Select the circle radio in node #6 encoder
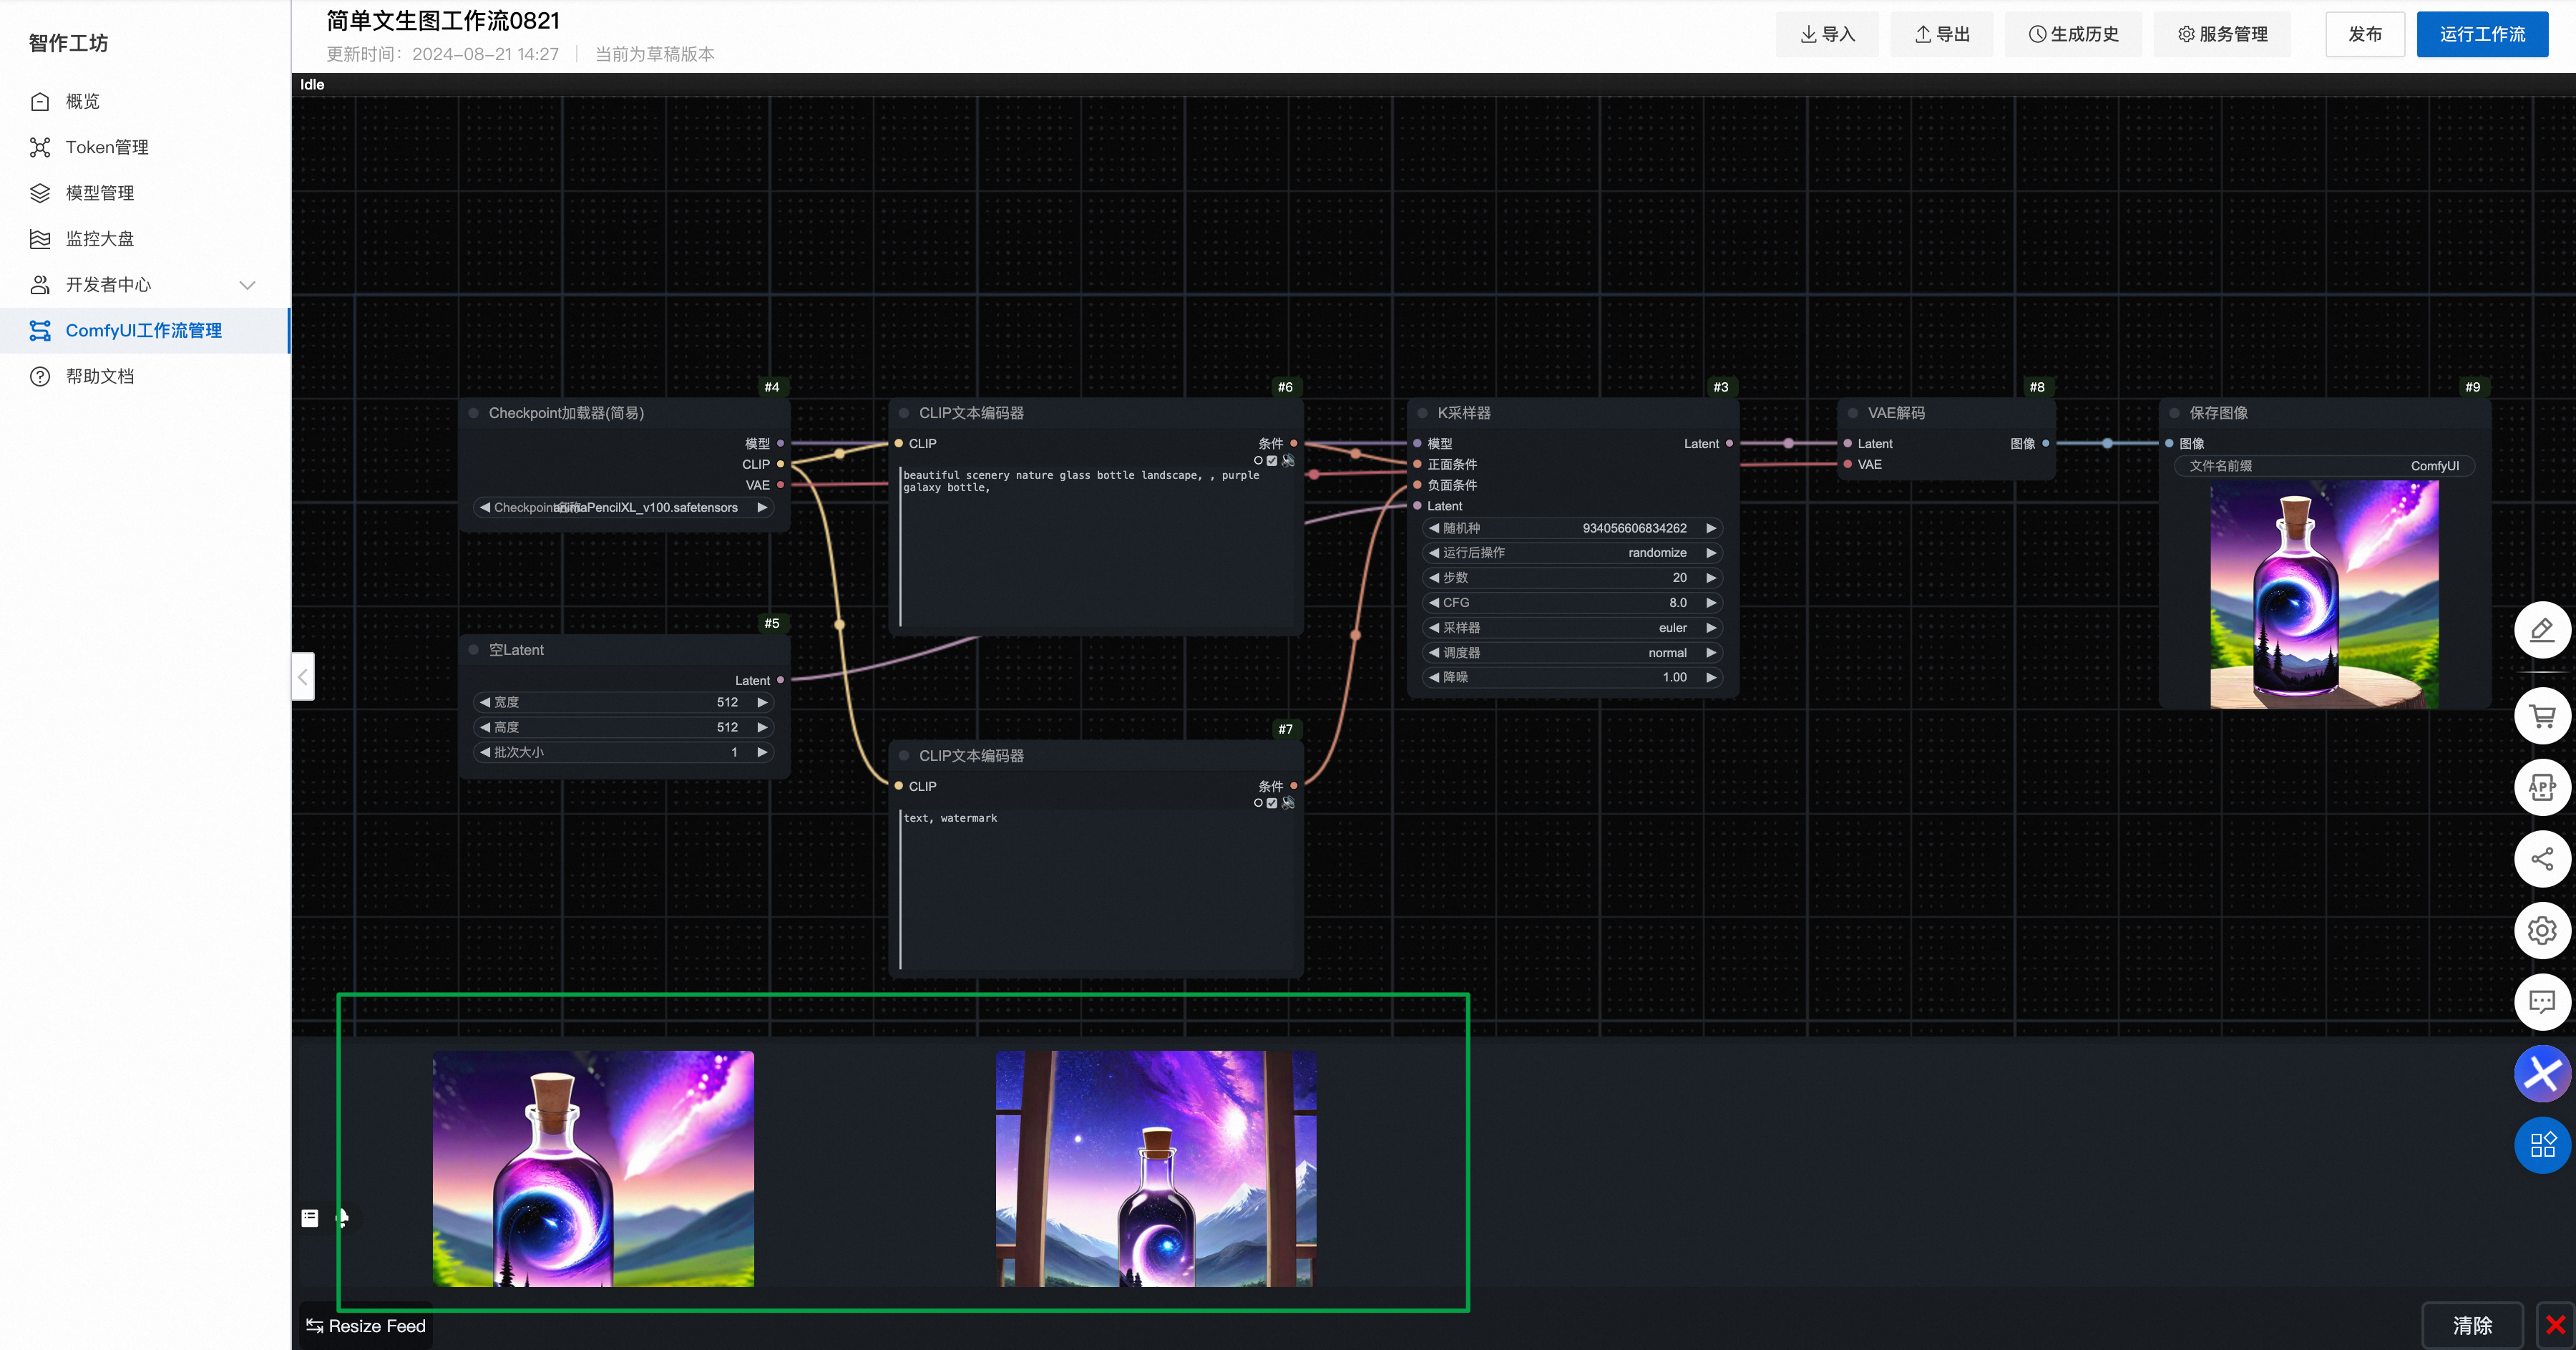This screenshot has width=2576, height=1350. tap(1258, 461)
